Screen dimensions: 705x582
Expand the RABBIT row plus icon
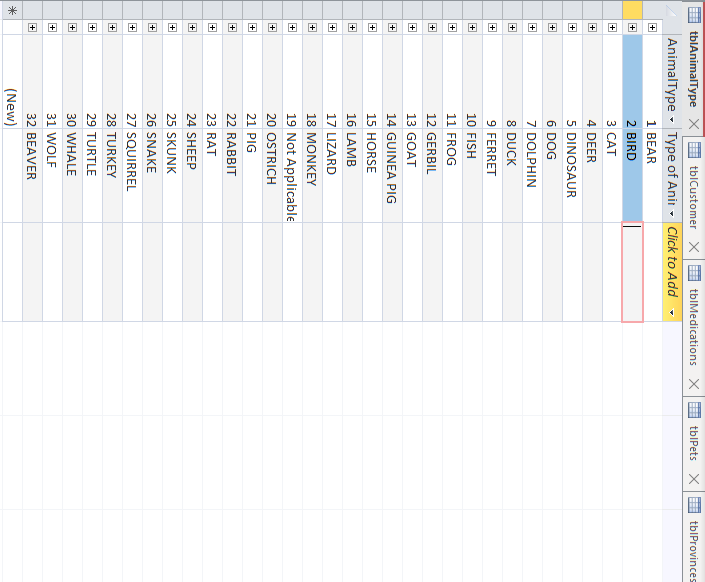[232, 27]
